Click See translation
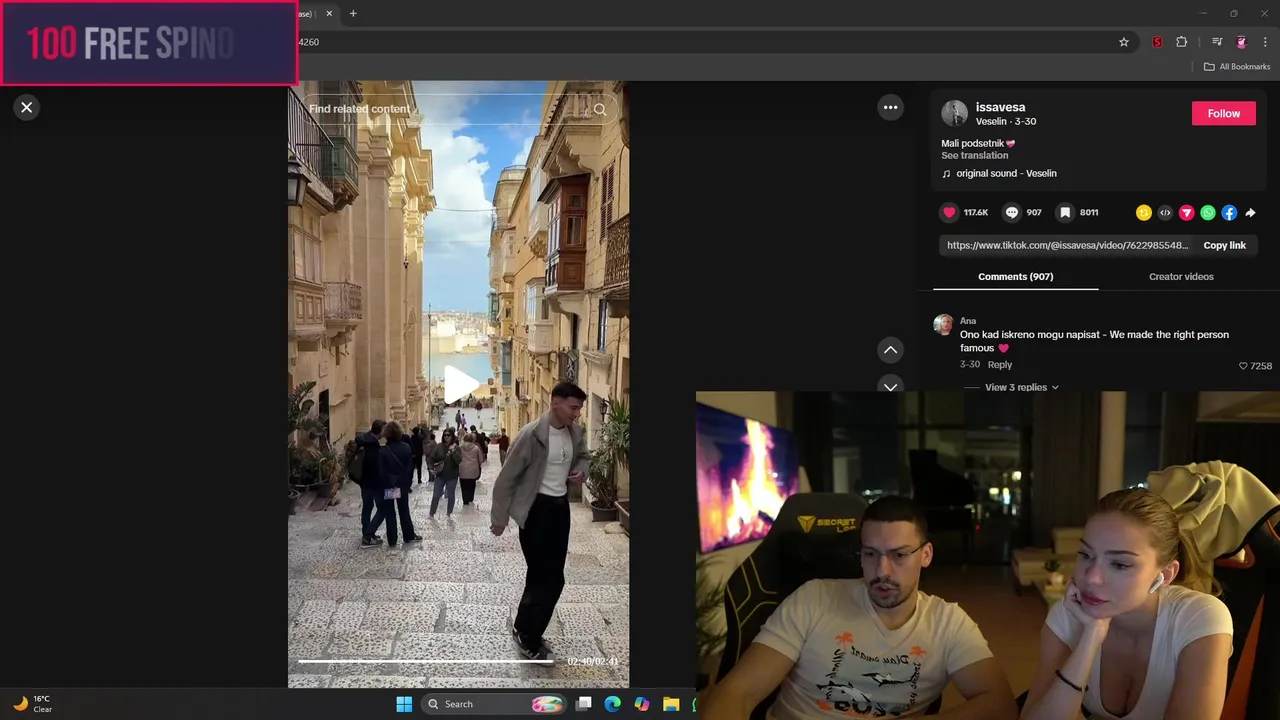1280x720 pixels. coord(974,155)
